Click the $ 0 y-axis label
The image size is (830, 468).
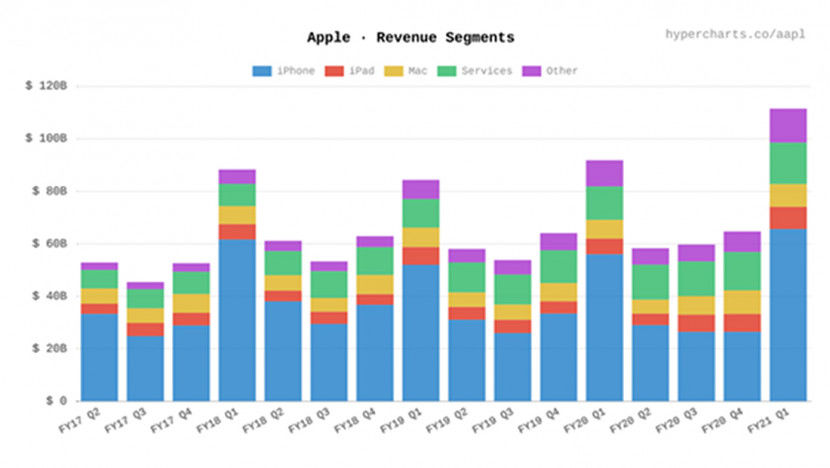tap(57, 401)
